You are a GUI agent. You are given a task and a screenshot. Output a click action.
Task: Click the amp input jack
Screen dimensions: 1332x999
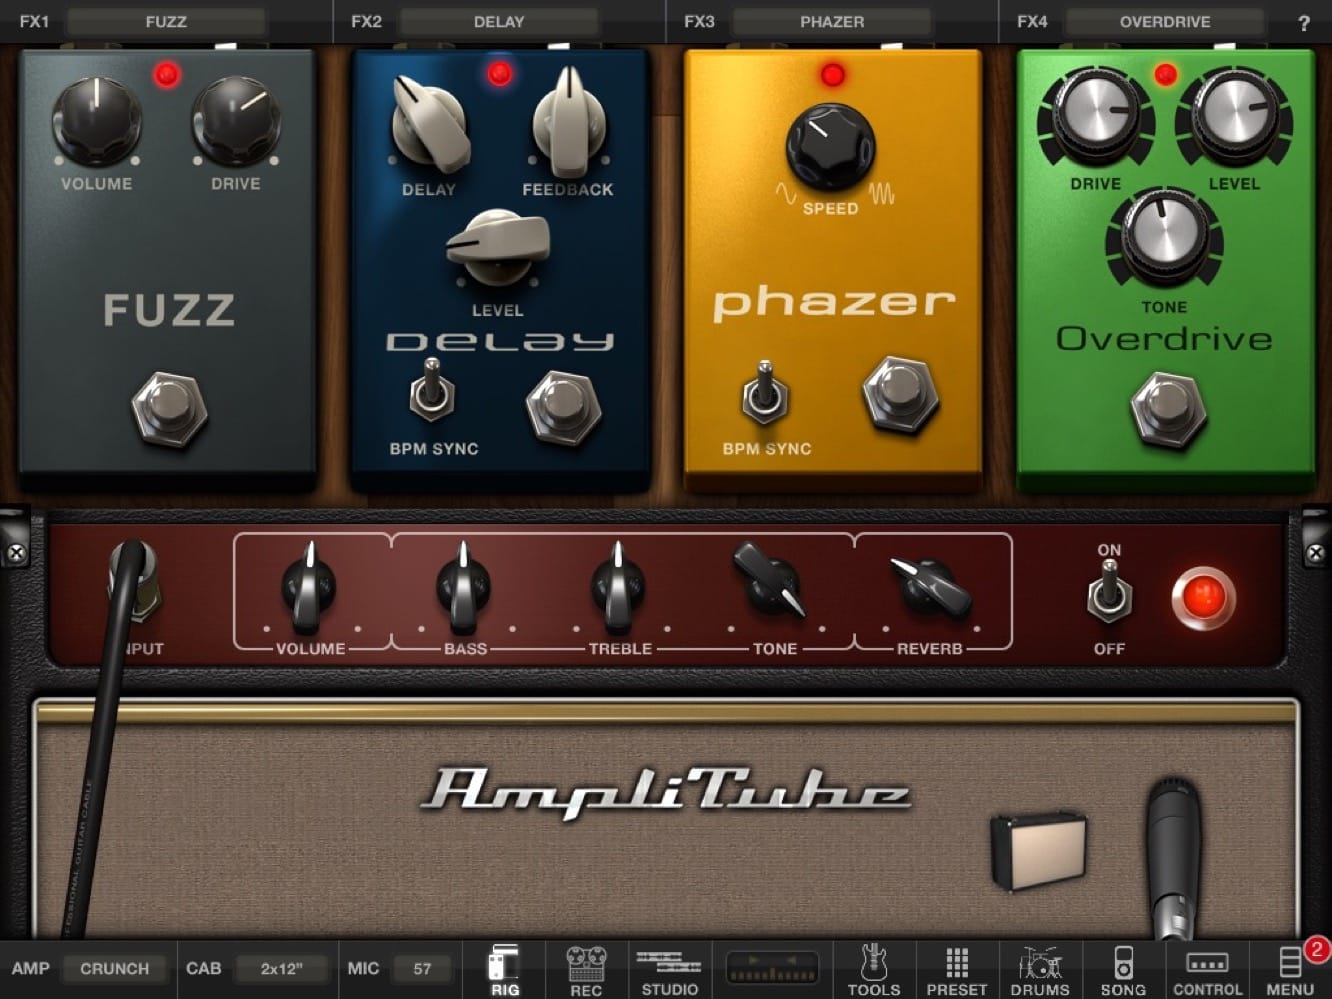pyautogui.click(x=133, y=580)
